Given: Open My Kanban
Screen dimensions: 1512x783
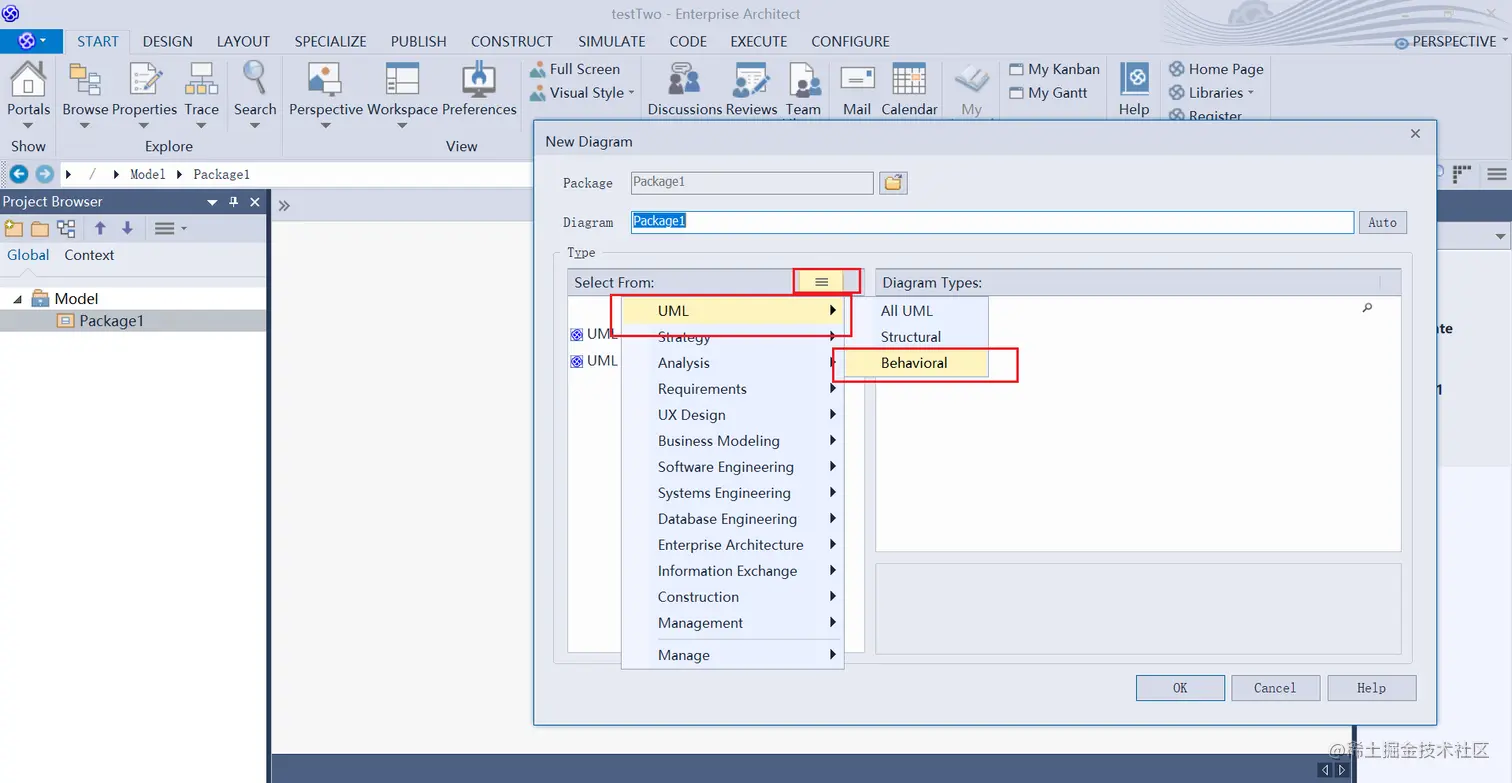Looking at the screenshot, I should pos(1054,69).
